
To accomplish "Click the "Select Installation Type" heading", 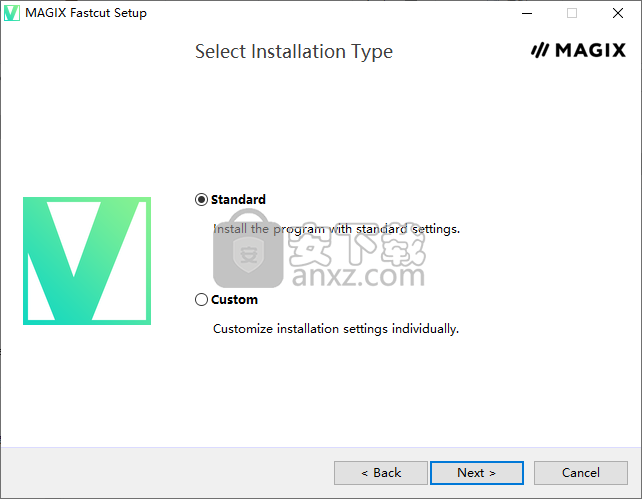I will coord(294,52).
